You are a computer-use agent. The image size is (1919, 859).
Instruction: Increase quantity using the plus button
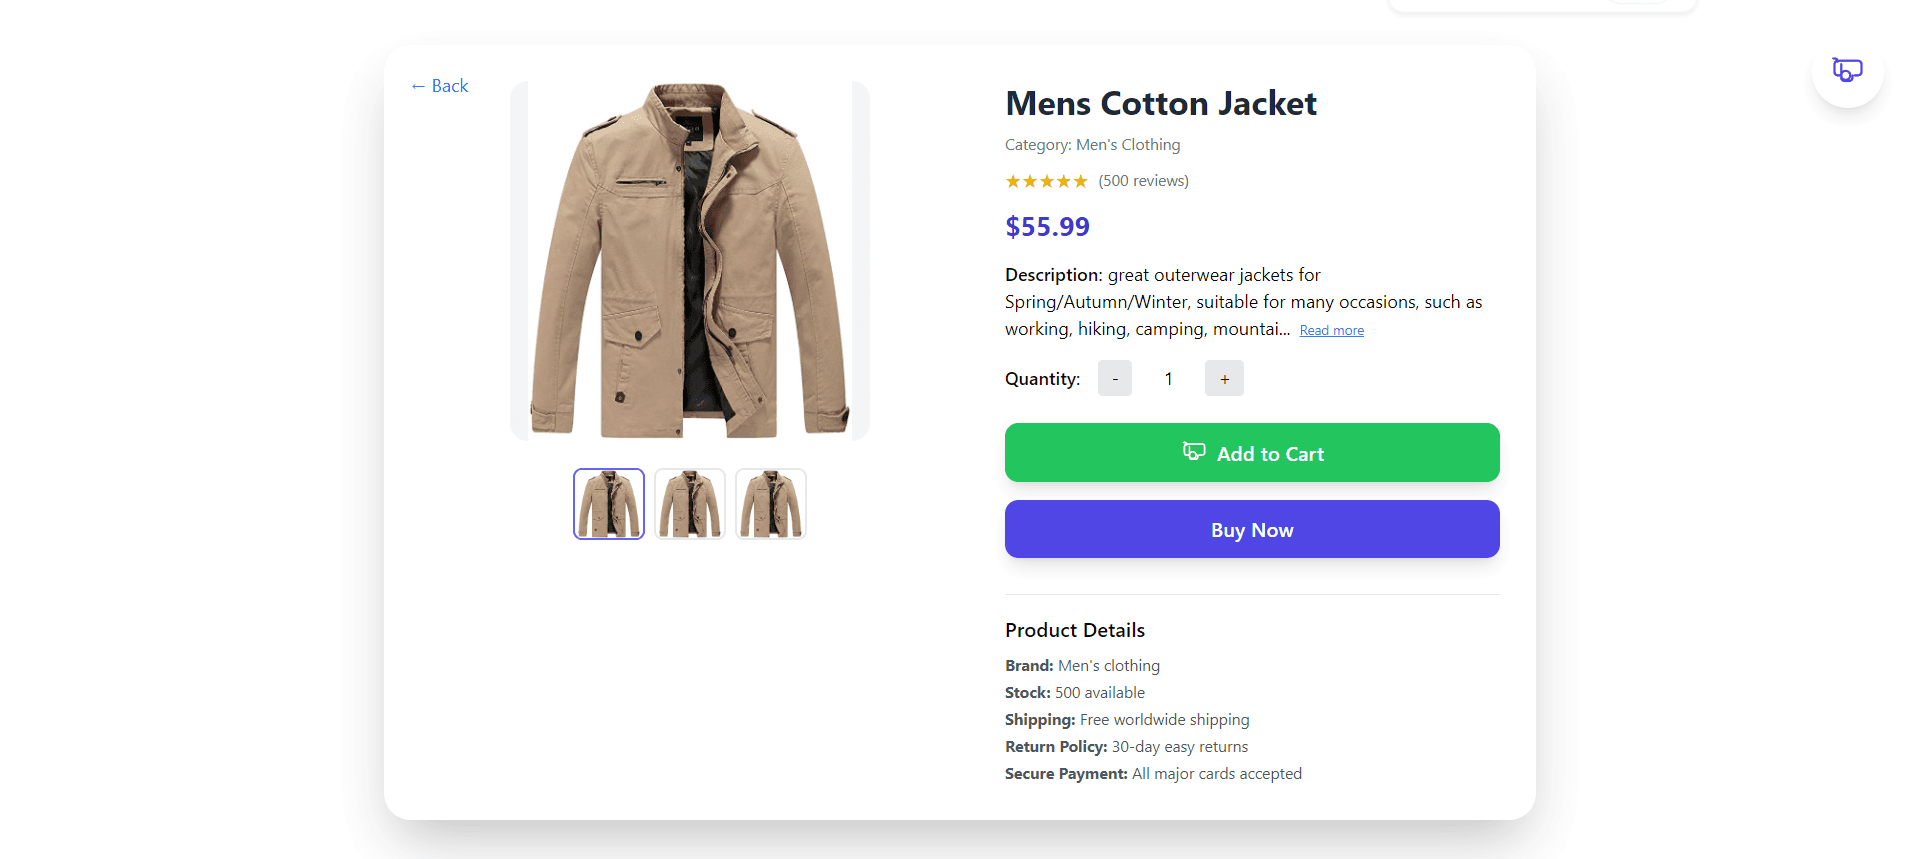click(x=1223, y=378)
